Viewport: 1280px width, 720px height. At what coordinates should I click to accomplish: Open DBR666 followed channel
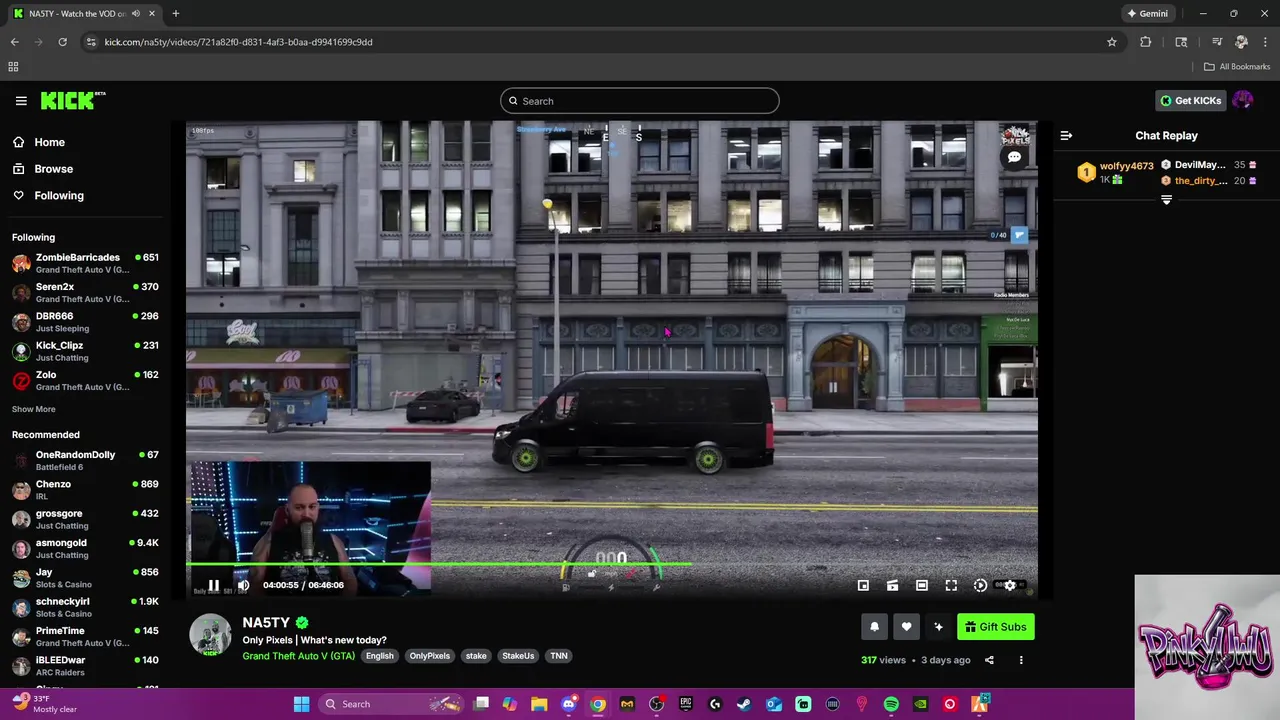tap(85, 322)
